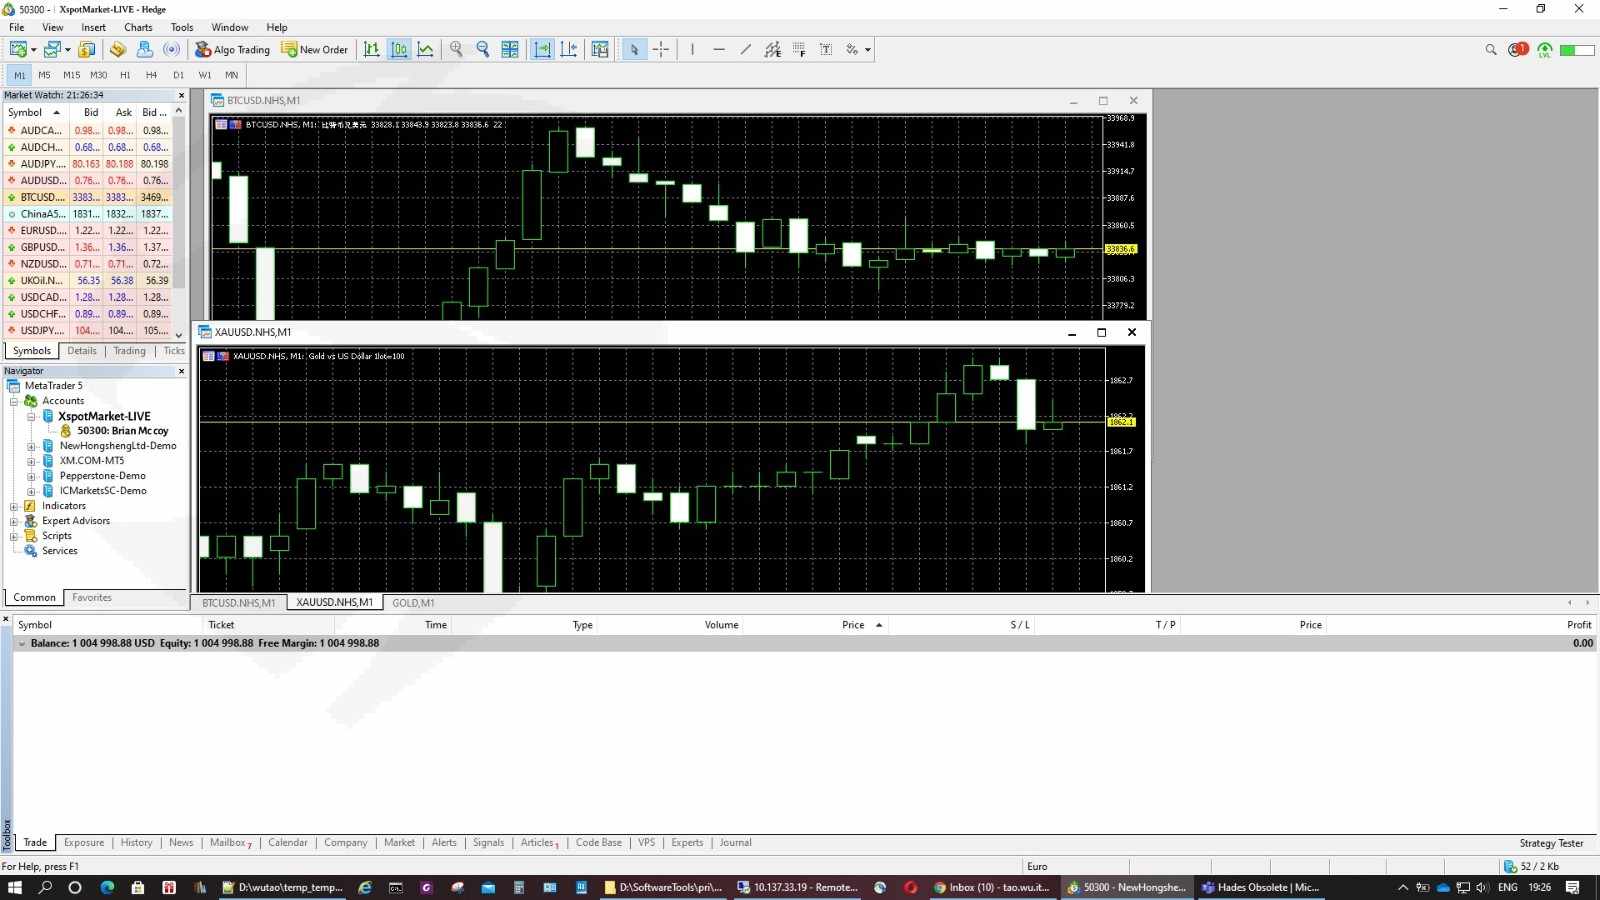Viewport: 1600px width, 900px height.
Task: Select the M15 timeframe
Action: (71, 75)
